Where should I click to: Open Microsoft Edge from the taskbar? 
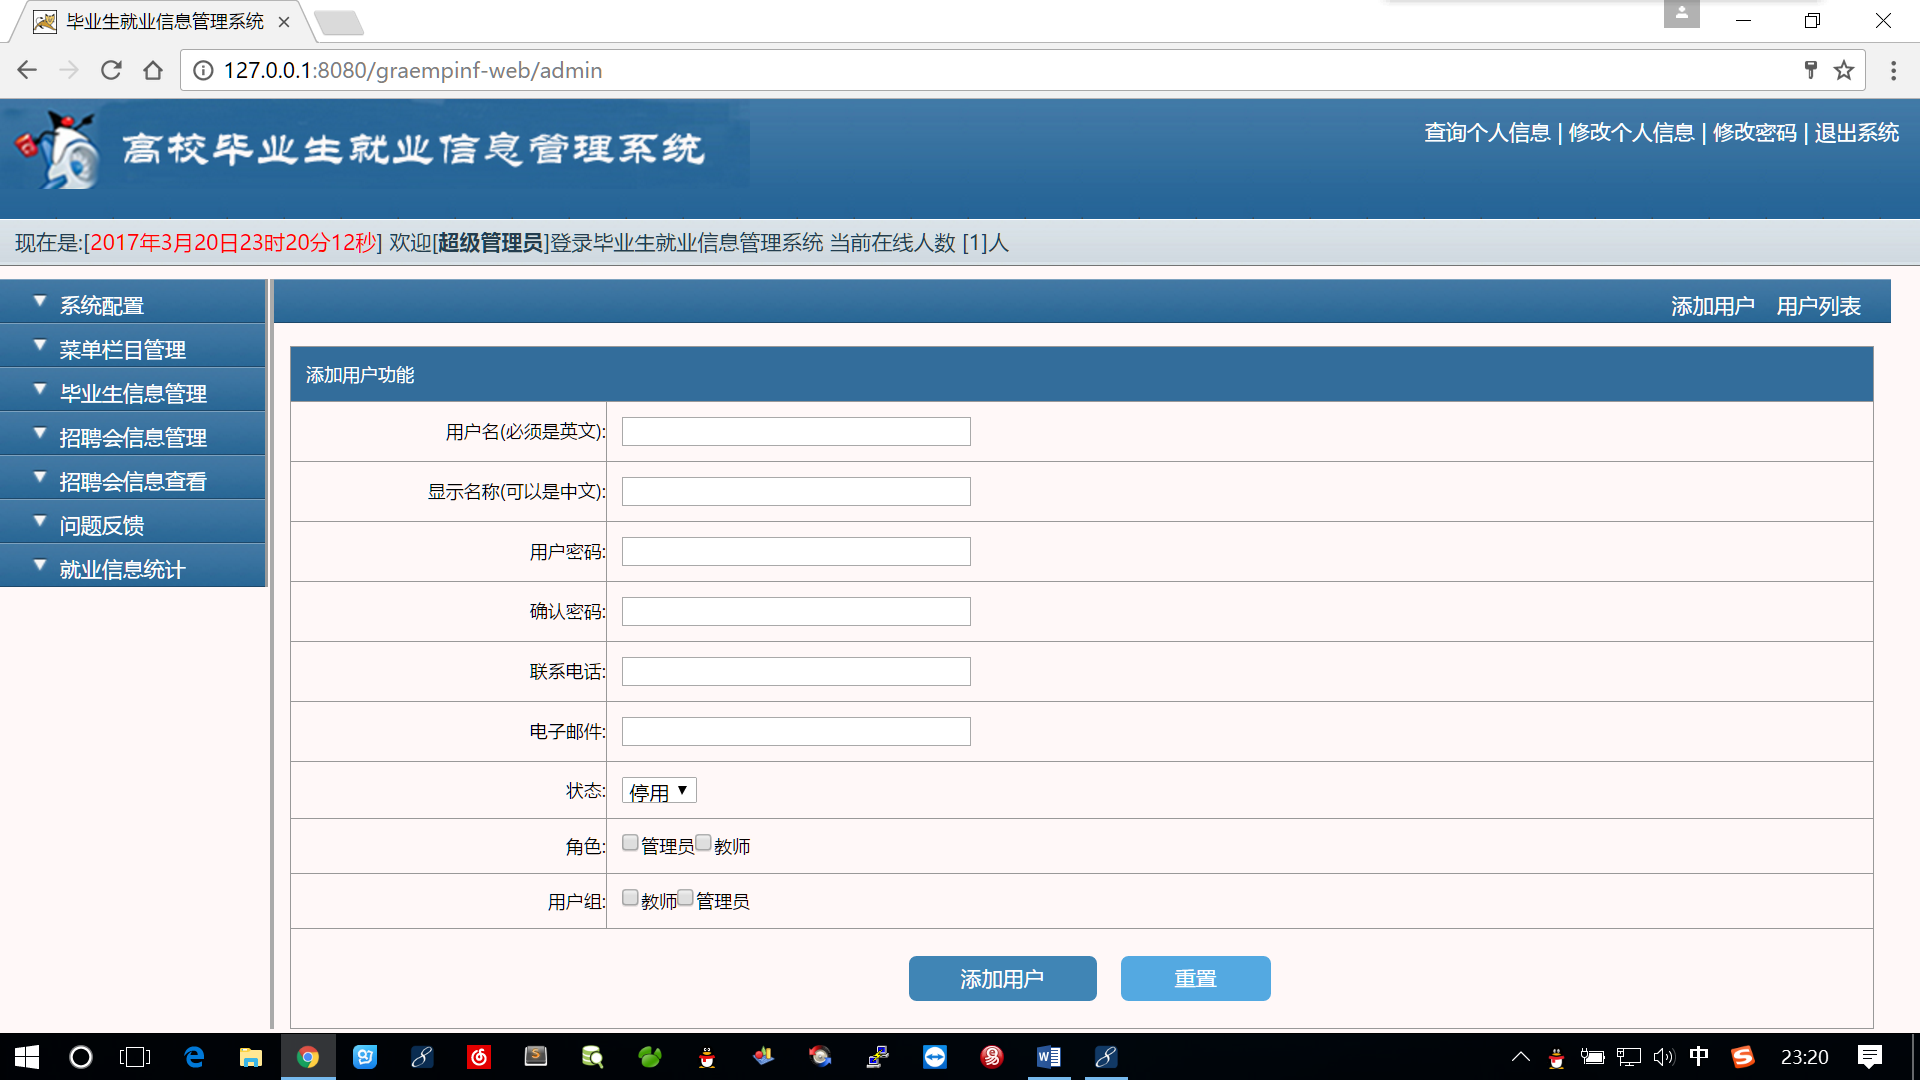tap(194, 1057)
